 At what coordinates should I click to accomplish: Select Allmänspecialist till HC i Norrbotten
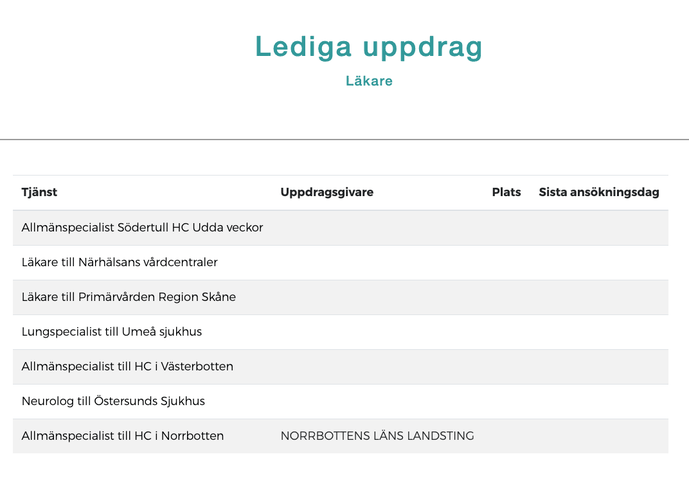pyautogui.click(x=122, y=436)
